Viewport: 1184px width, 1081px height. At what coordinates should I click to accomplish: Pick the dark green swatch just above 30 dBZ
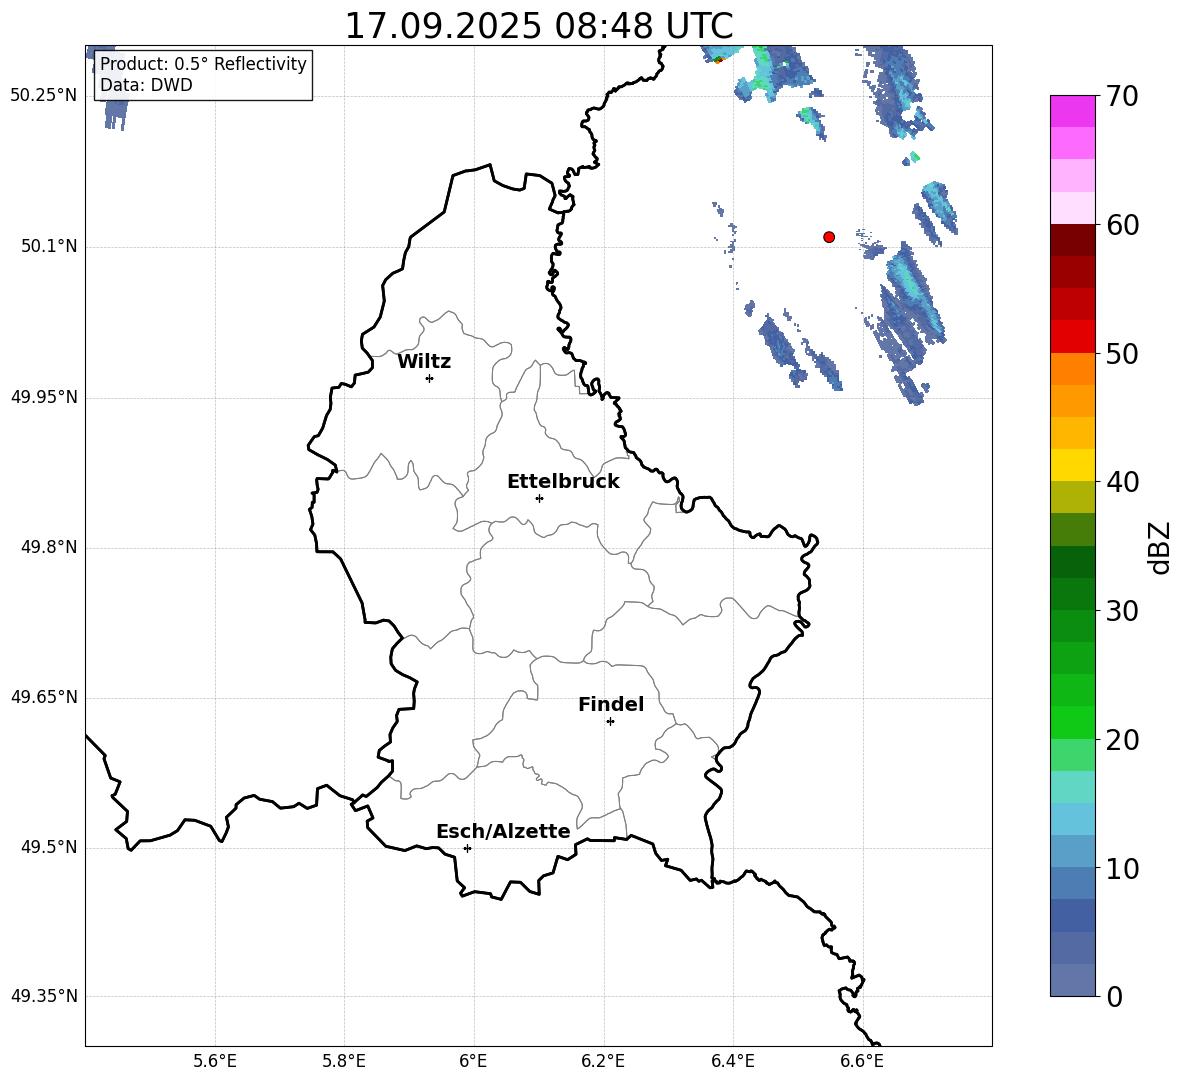click(x=1073, y=593)
